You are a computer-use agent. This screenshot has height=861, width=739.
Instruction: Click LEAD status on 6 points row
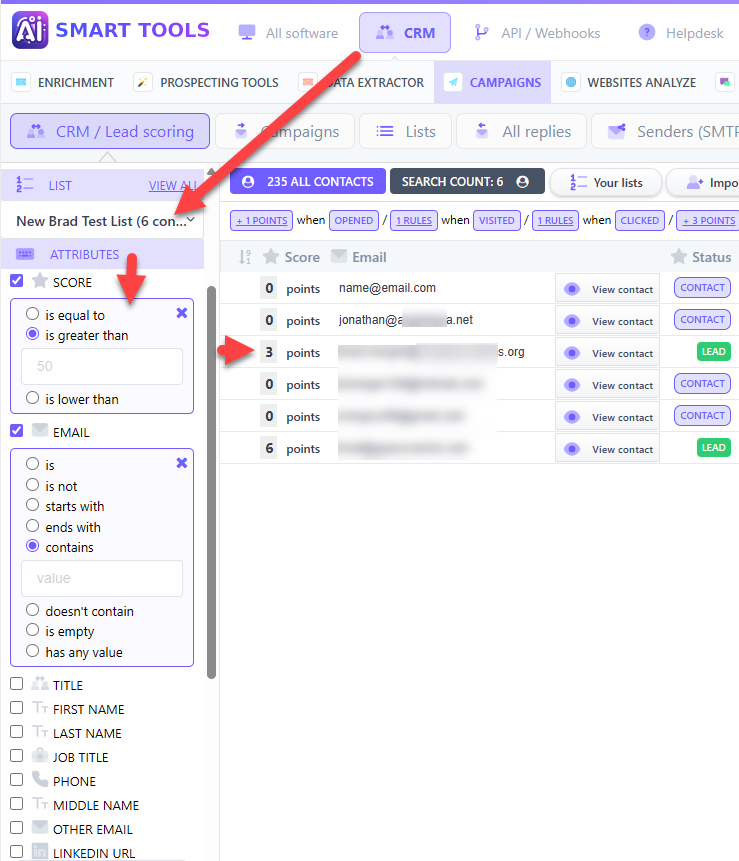point(714,448)
